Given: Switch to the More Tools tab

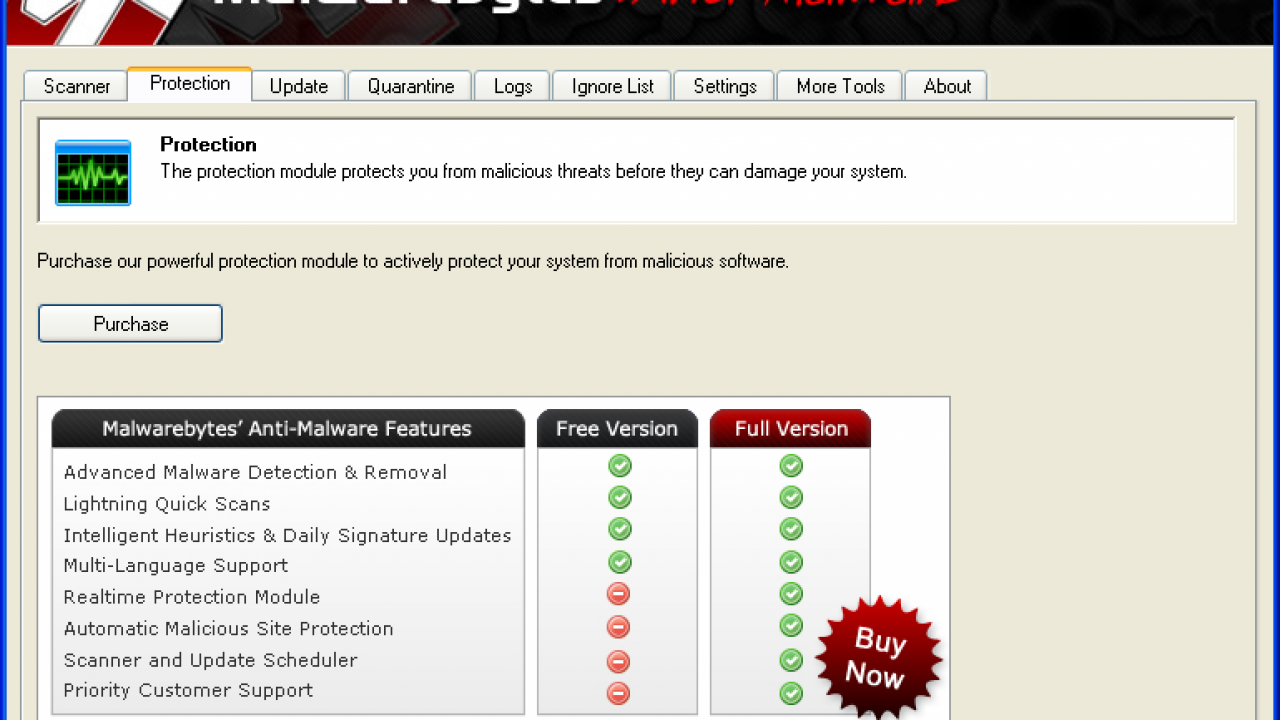Looking at the screenshot, I should pyautogui.click(x=839, y=86).
